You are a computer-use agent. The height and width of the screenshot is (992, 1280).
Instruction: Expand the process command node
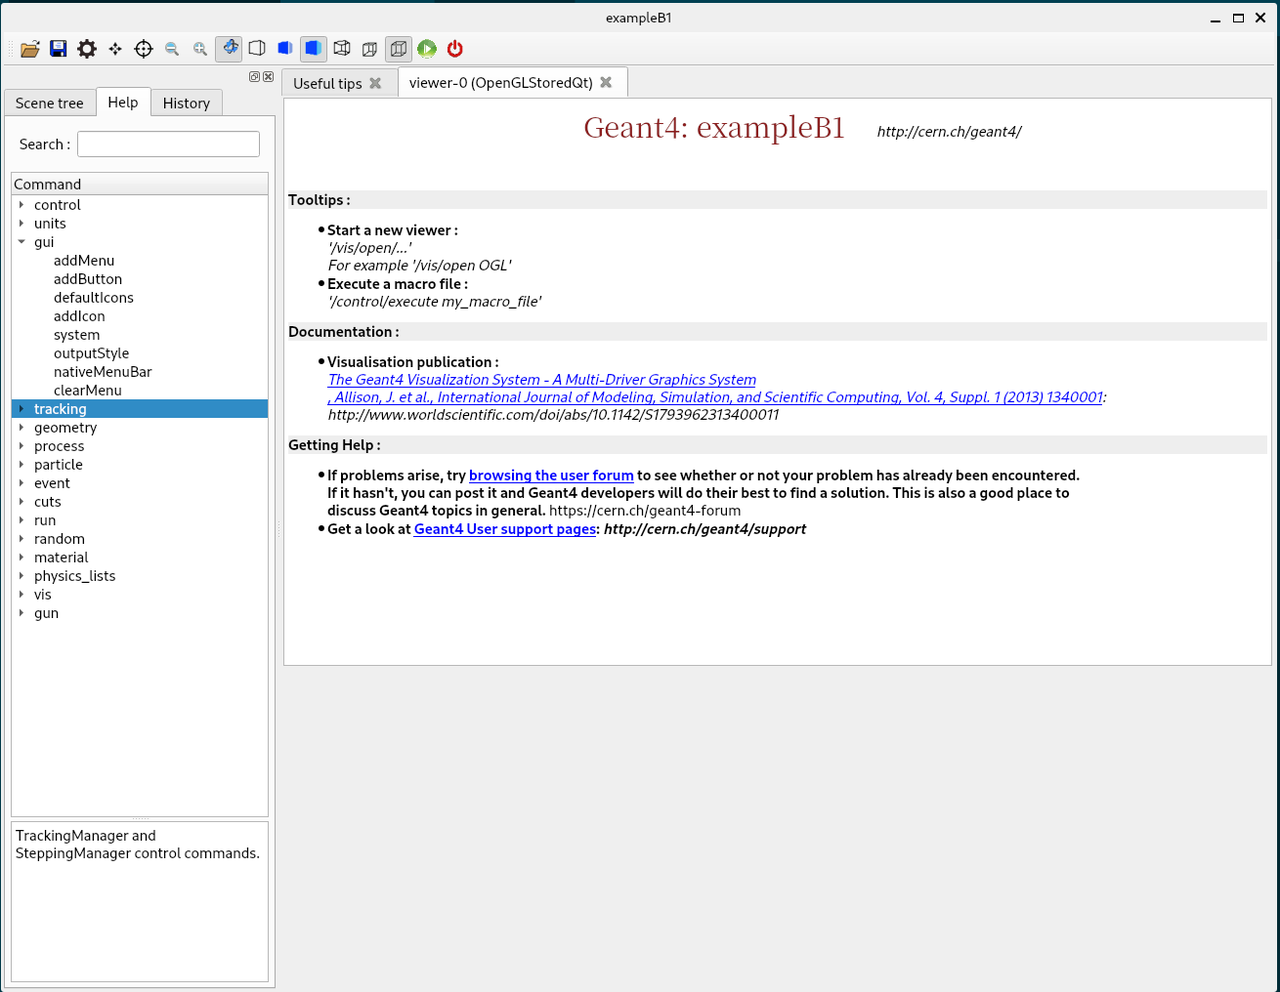21,446
